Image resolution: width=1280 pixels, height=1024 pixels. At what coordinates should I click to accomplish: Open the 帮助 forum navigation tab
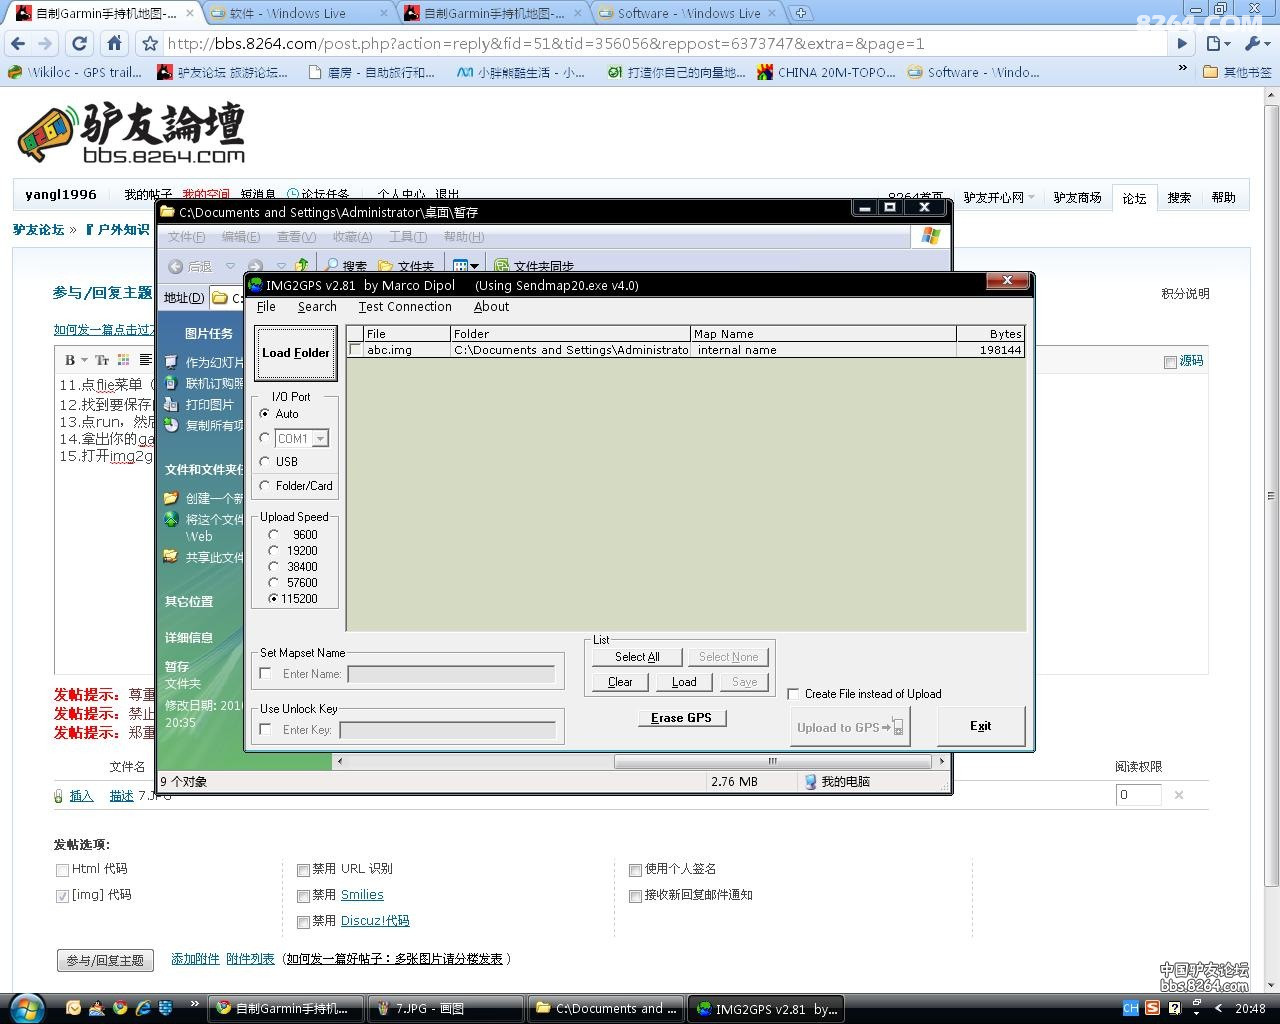[1223, 198]
